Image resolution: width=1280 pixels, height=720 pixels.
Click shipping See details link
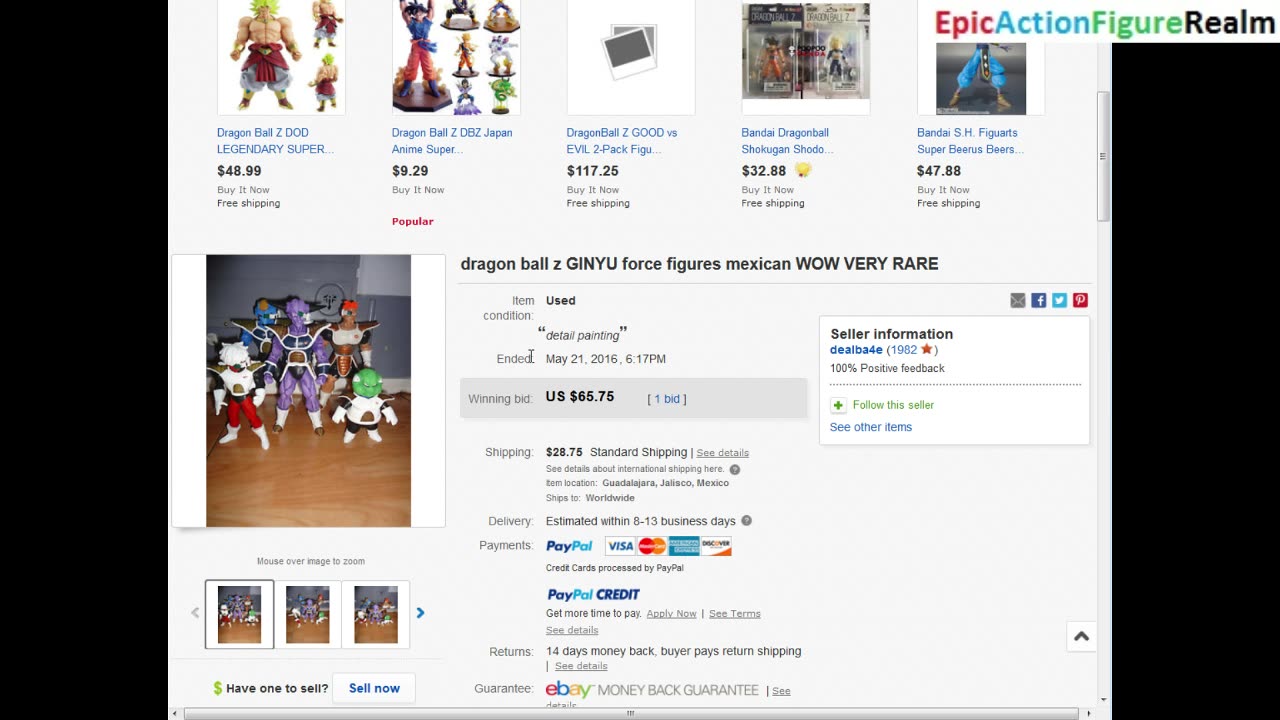(722, 453)
